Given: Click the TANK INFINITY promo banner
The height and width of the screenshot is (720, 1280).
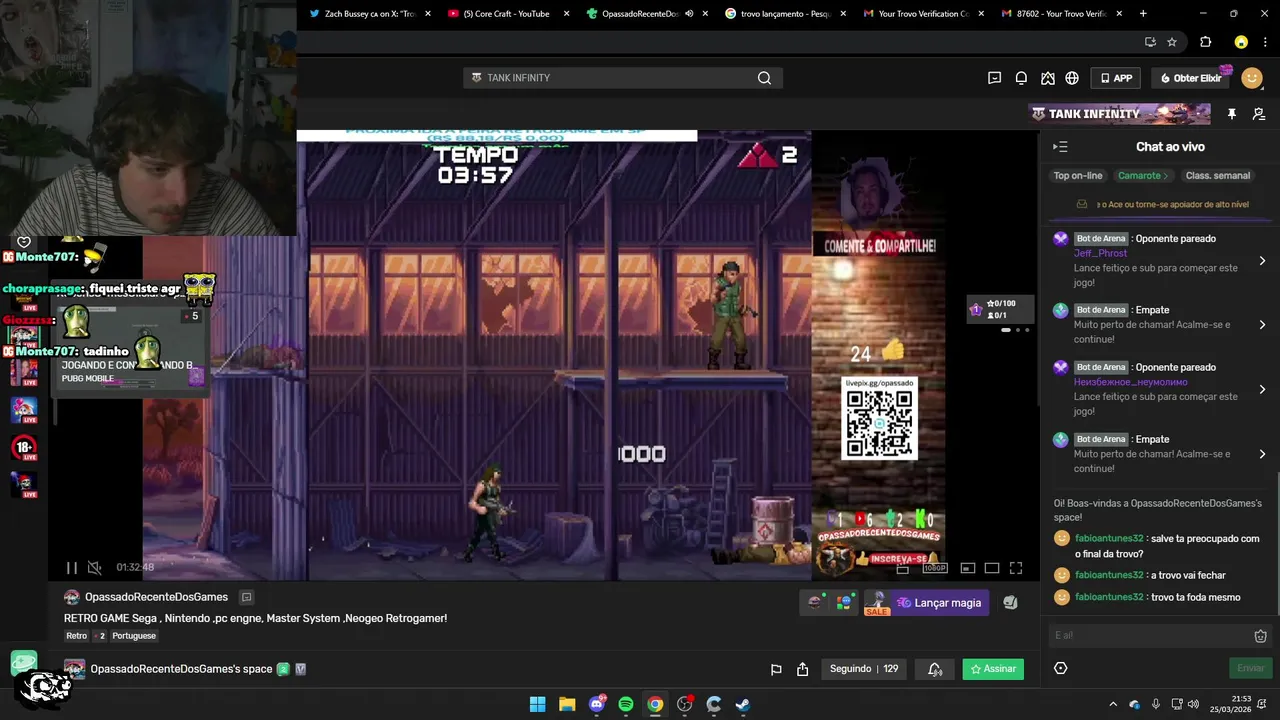Looking at the screenshot, I should tap(1119, 114).
